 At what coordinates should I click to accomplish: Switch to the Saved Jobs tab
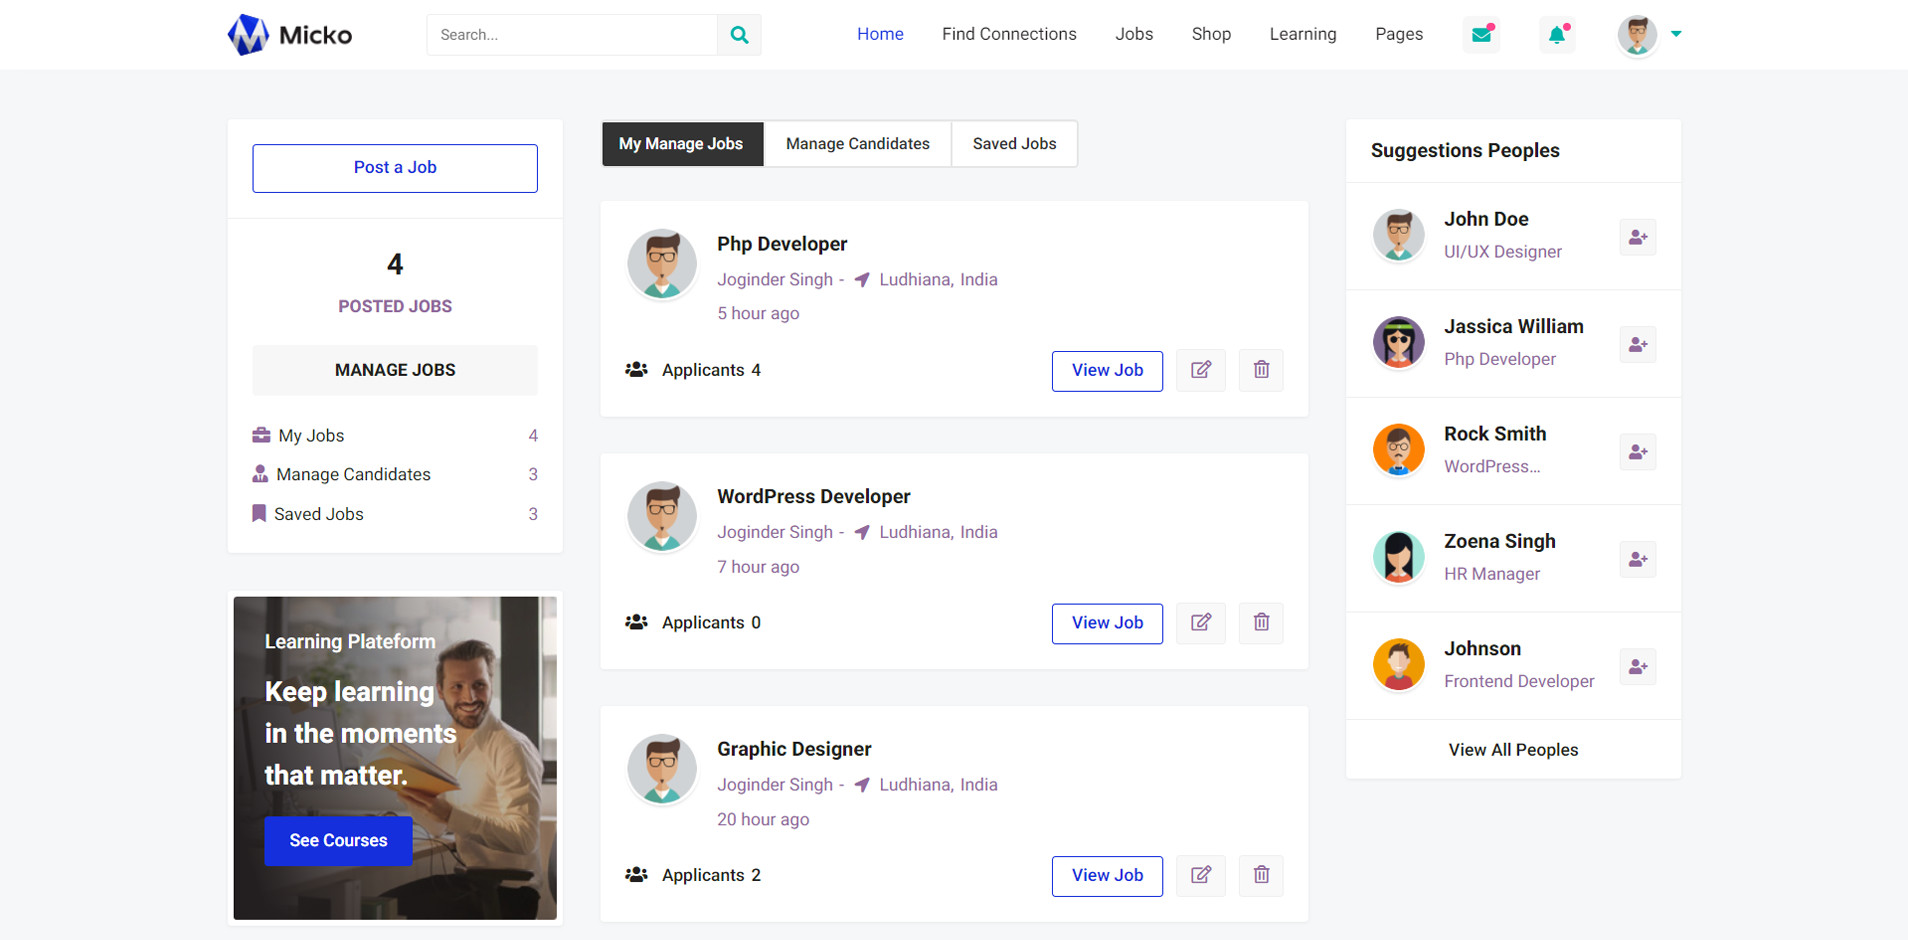pos(1014,144)
